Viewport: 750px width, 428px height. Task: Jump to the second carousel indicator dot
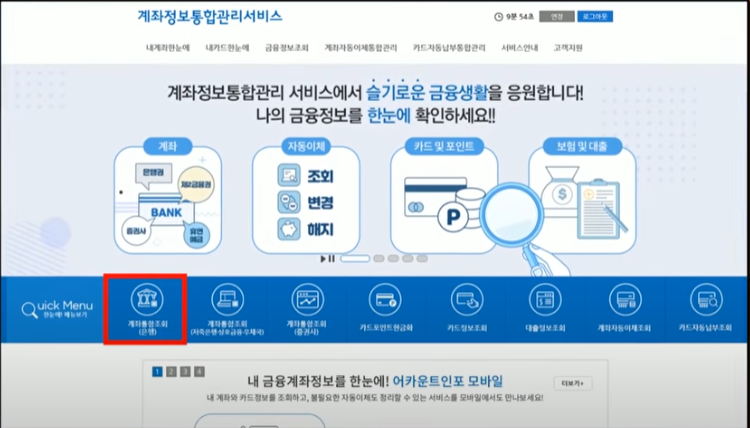tap(379, 259)
